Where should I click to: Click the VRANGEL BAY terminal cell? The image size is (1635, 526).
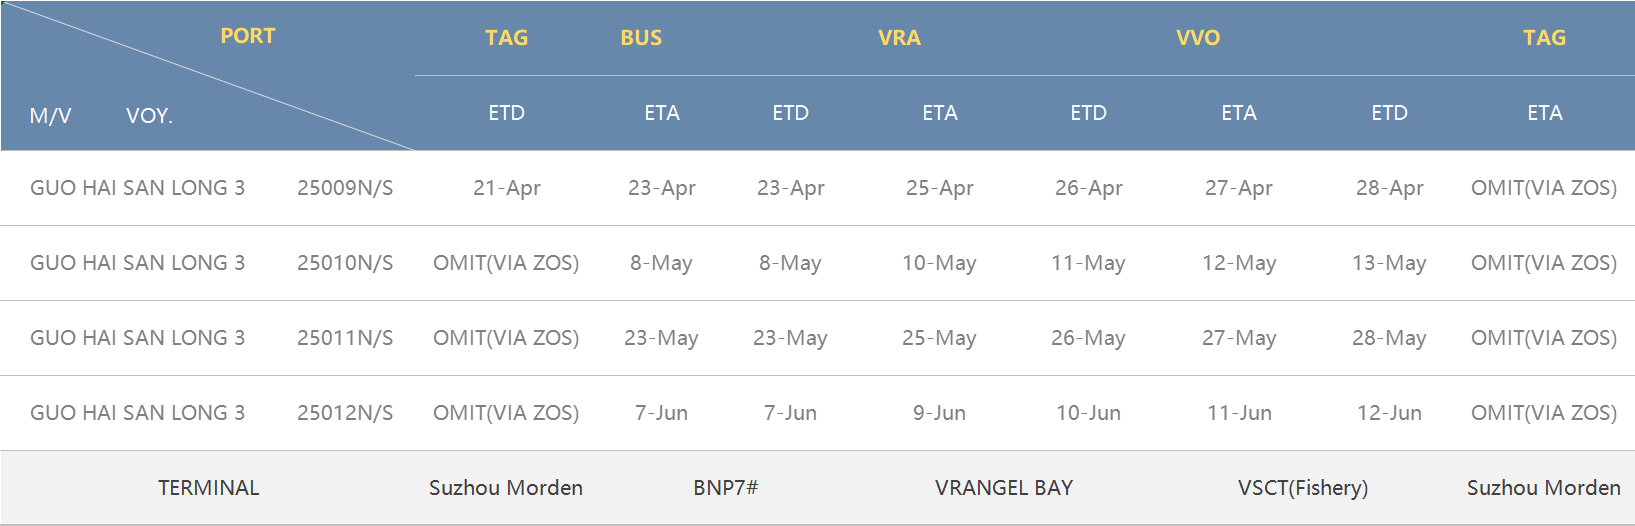(x=1004, y=488)
